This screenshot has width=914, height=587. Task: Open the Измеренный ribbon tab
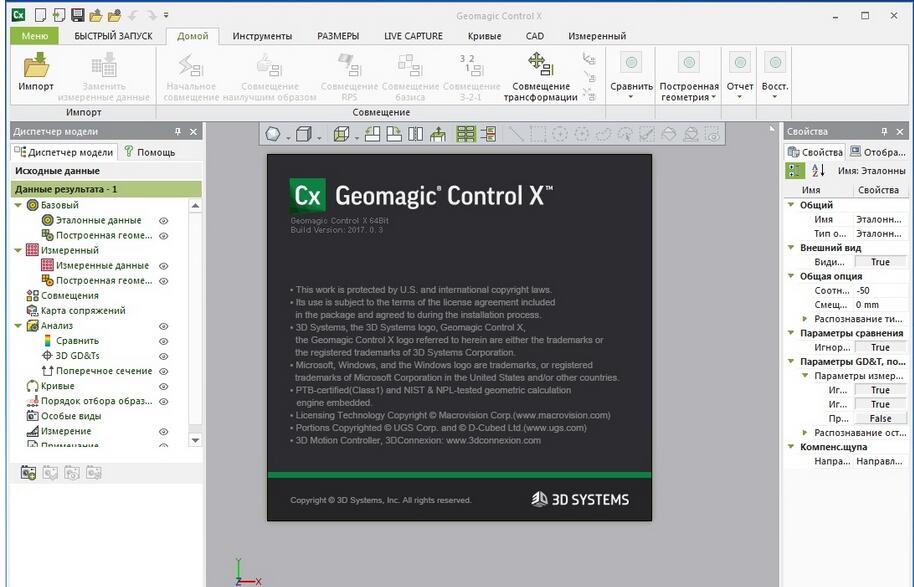pos(597,36)
